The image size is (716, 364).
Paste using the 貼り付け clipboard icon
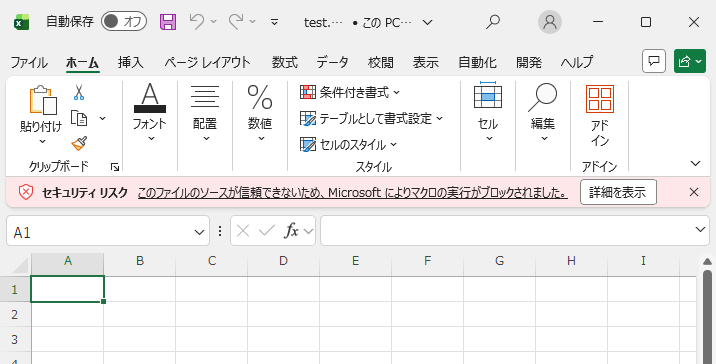(42, 100)
